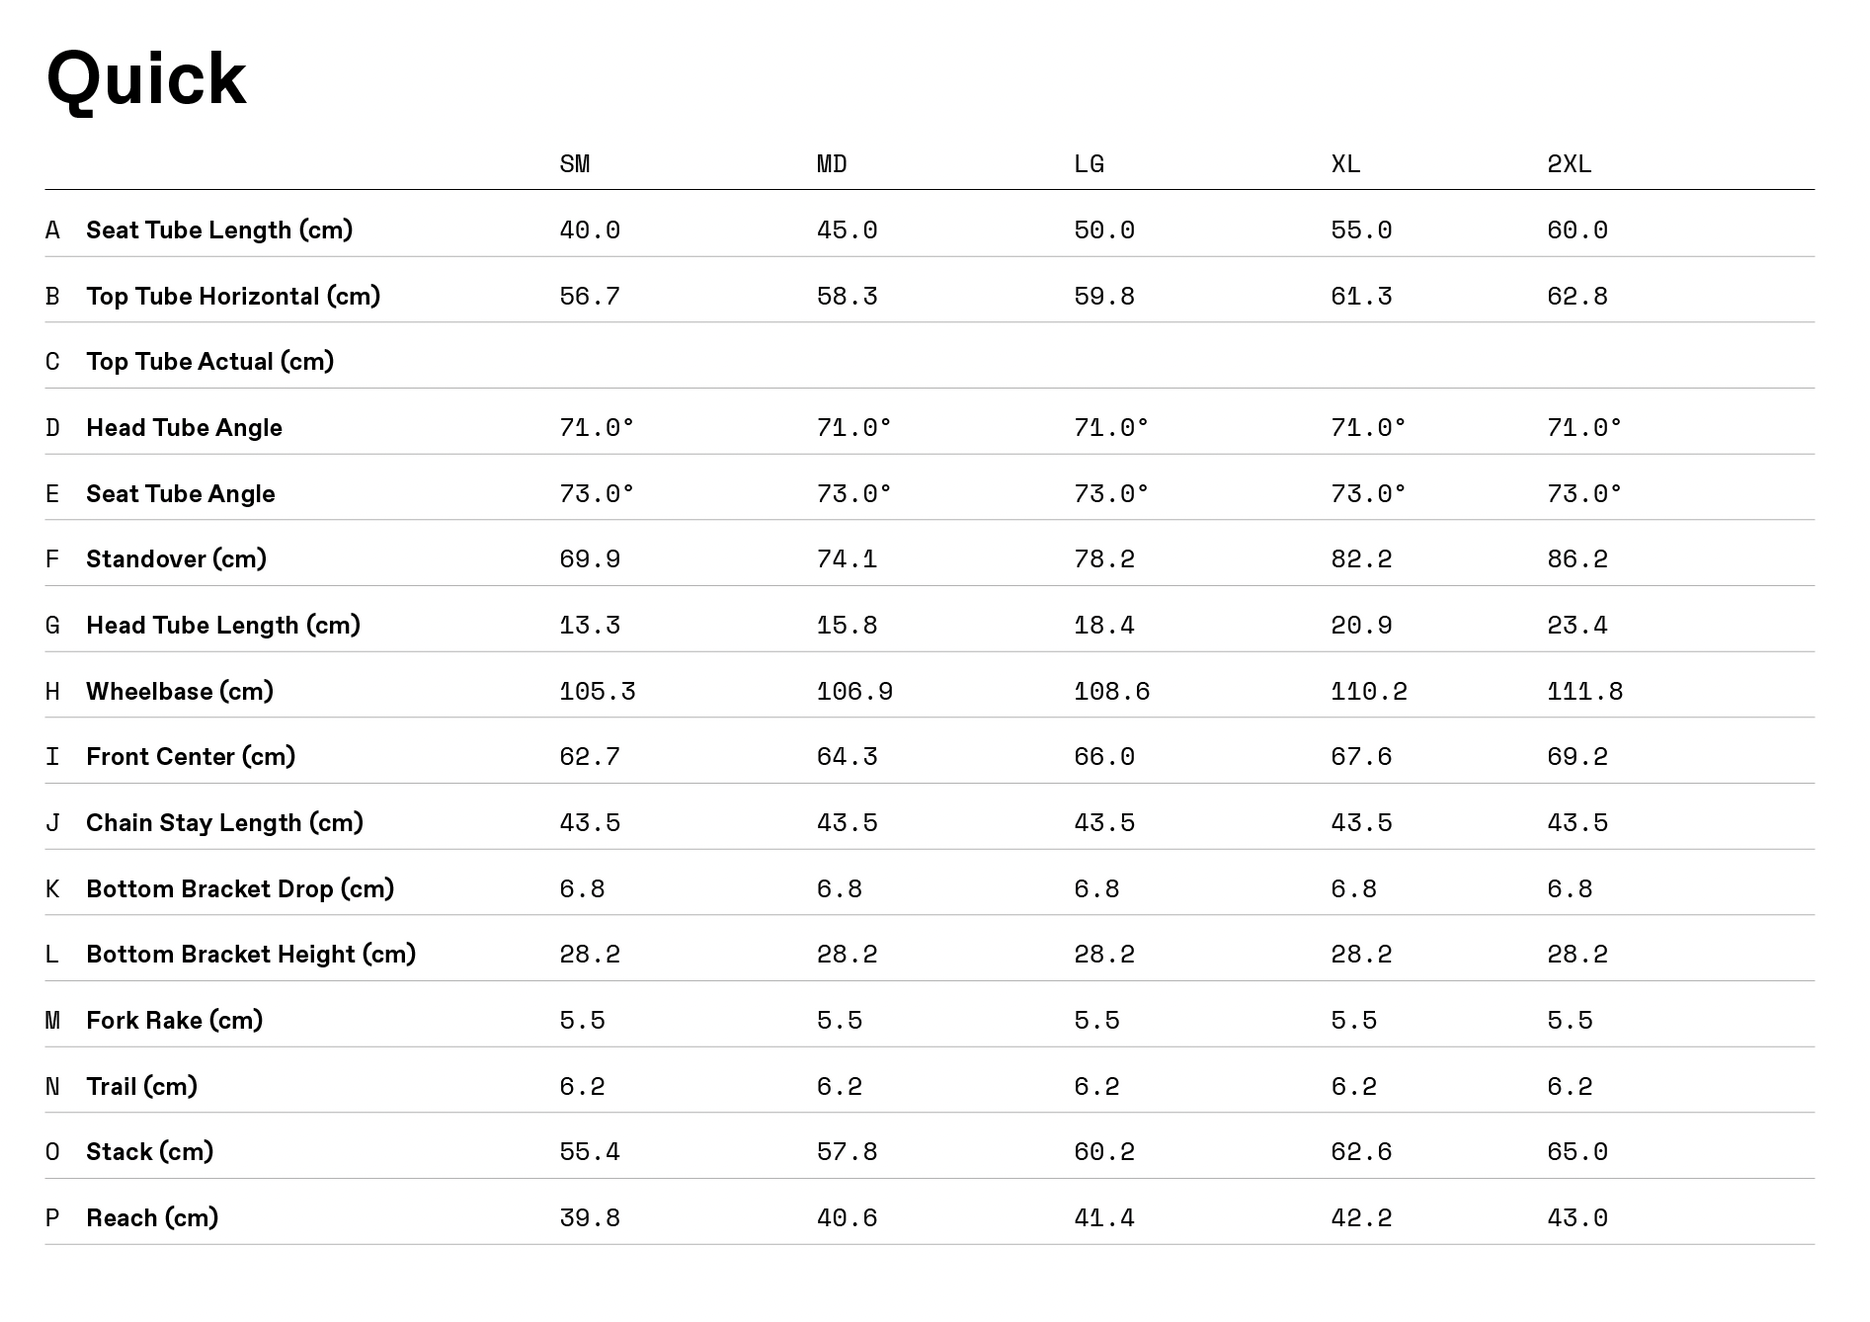This screenshot has width=1870, height=1322.
Task: Select the MD size column header
Action: tap(832, 164)
